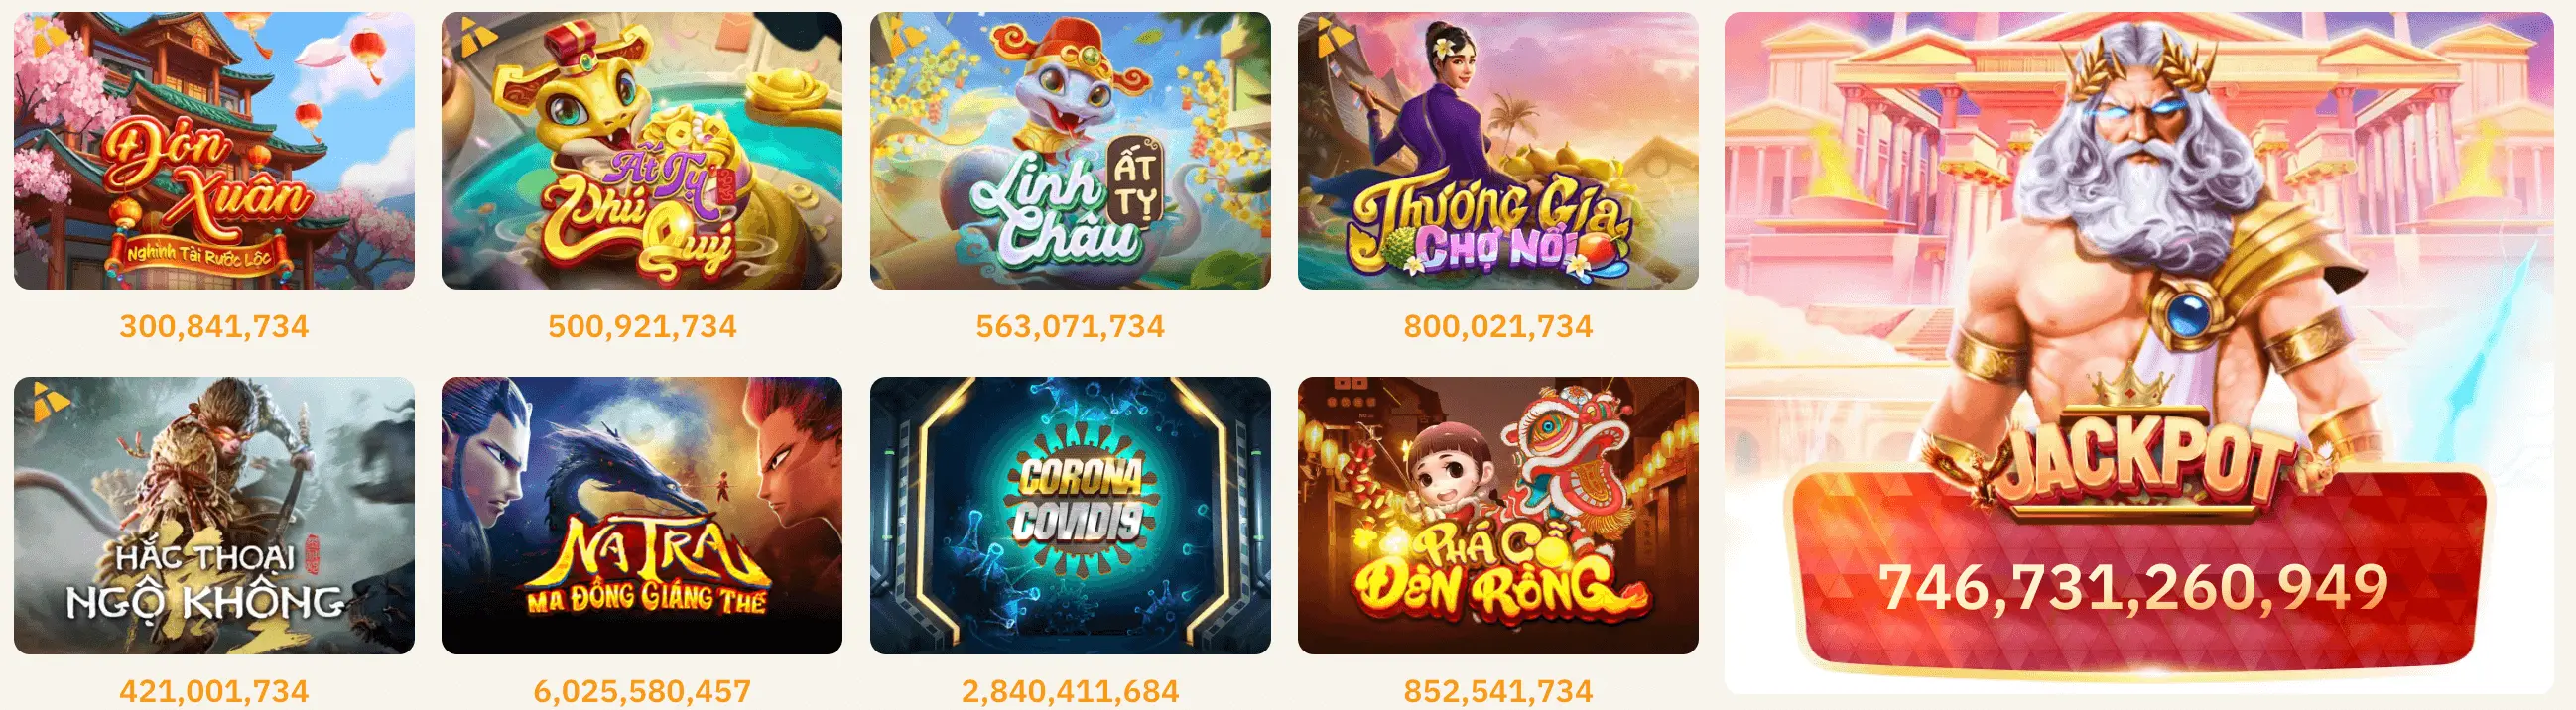Launch the Linh Châu Ất Tỵ game
The image size is (2576, 710).
tap(1070, 151)
